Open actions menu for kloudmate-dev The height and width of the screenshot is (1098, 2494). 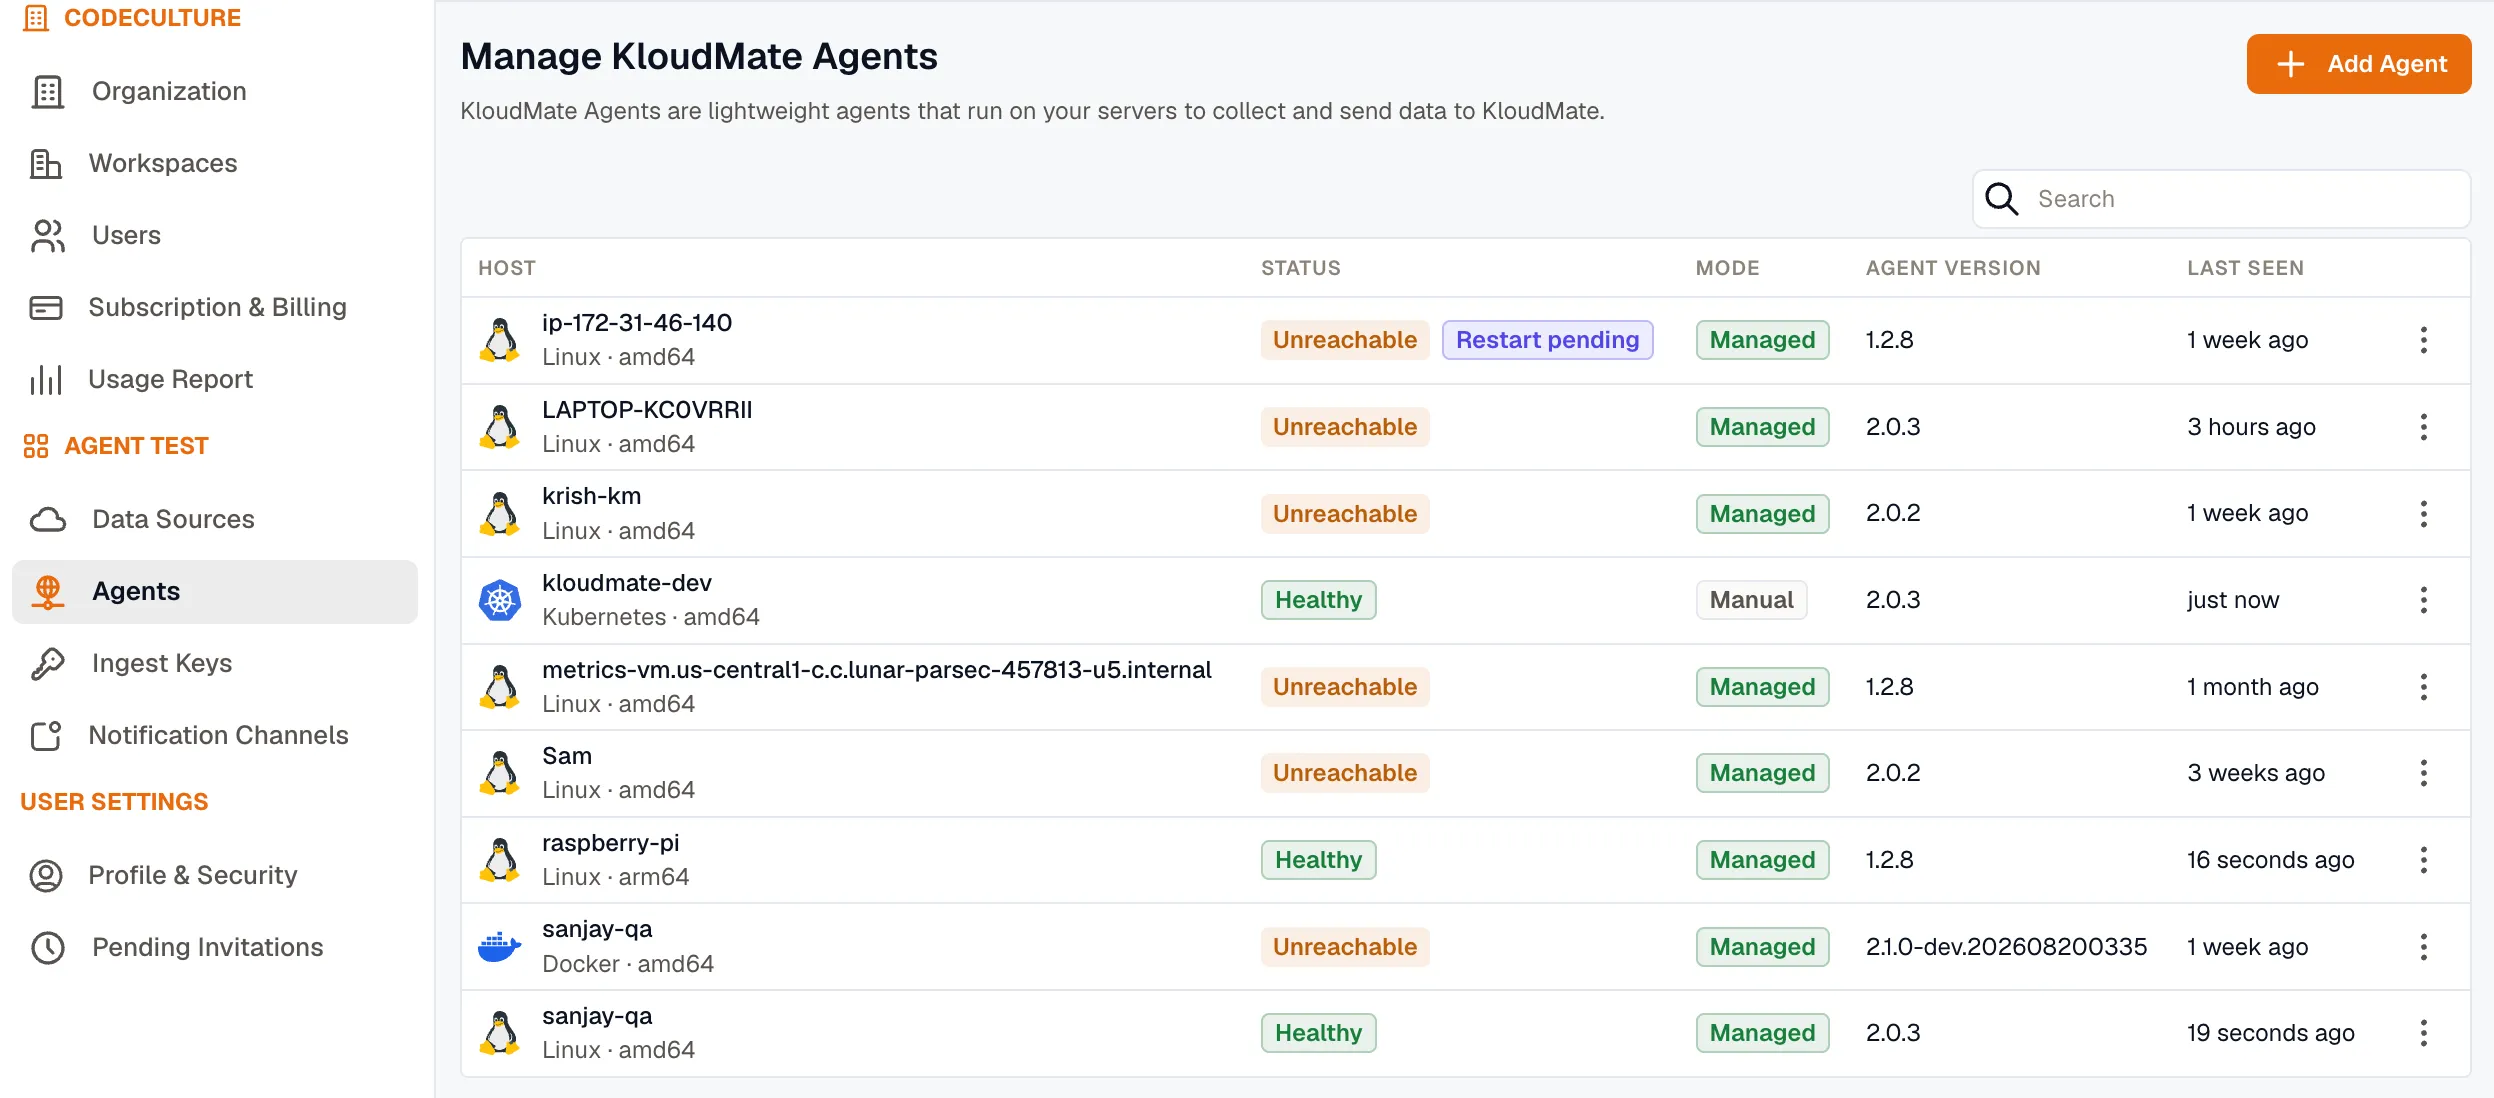click(2424, 600)
